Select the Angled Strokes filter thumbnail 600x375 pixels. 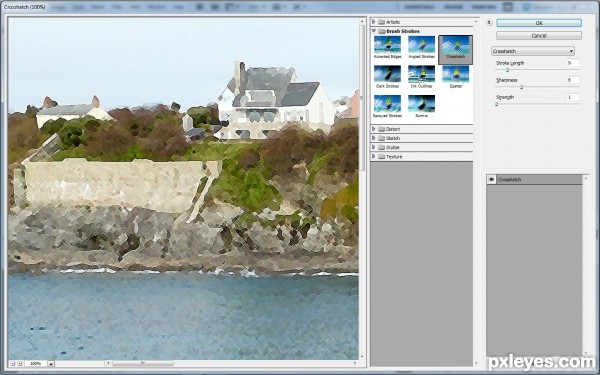tap(421, 44)
